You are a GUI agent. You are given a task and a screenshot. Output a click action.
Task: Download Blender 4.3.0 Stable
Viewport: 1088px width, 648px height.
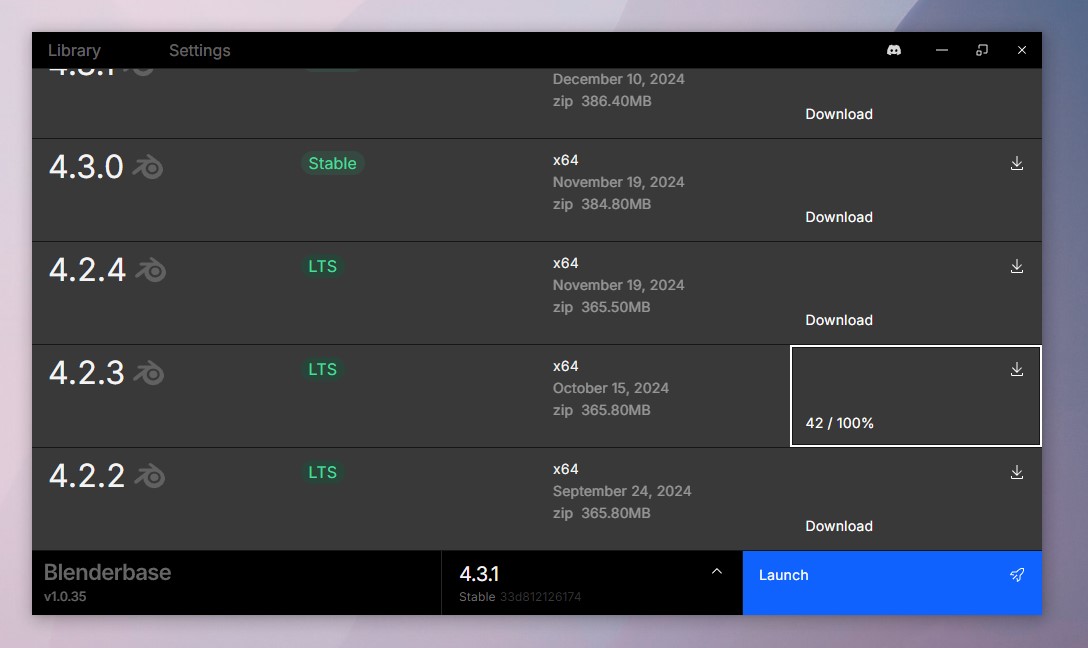839,217
